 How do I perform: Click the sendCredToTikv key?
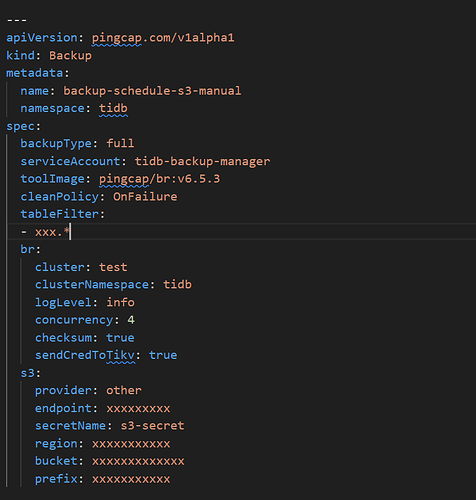pos(85,355)
